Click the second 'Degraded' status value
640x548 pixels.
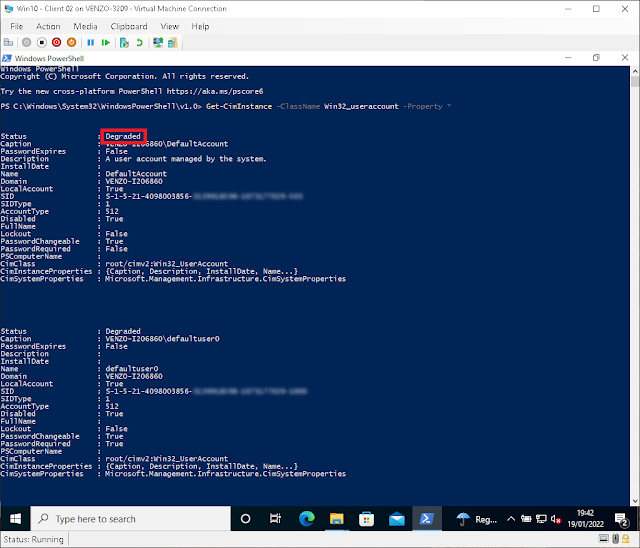[123, 331]
